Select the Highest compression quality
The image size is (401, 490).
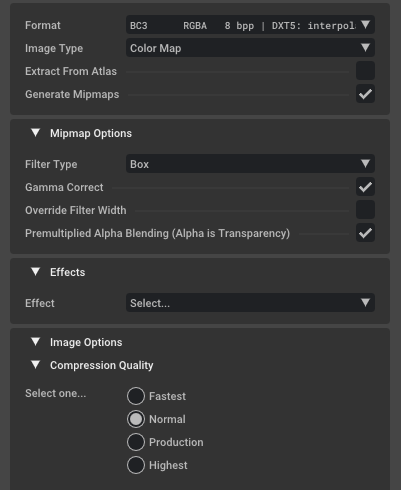(x=136, y=465)
